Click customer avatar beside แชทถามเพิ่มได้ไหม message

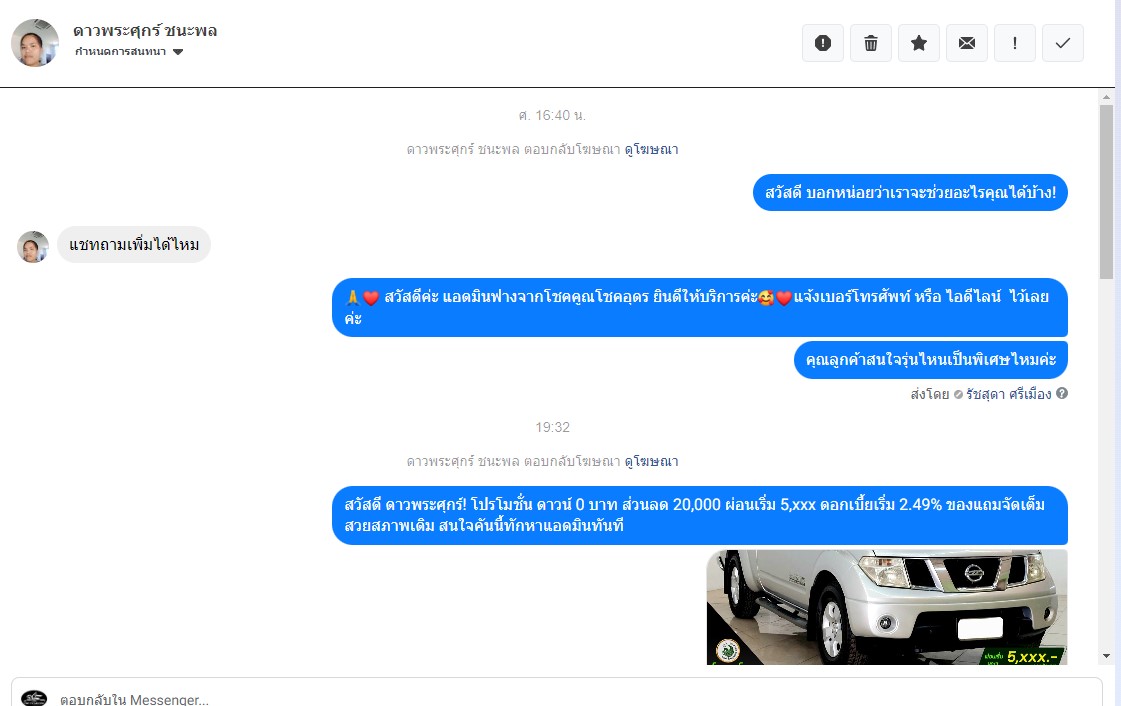pos(33,247)
